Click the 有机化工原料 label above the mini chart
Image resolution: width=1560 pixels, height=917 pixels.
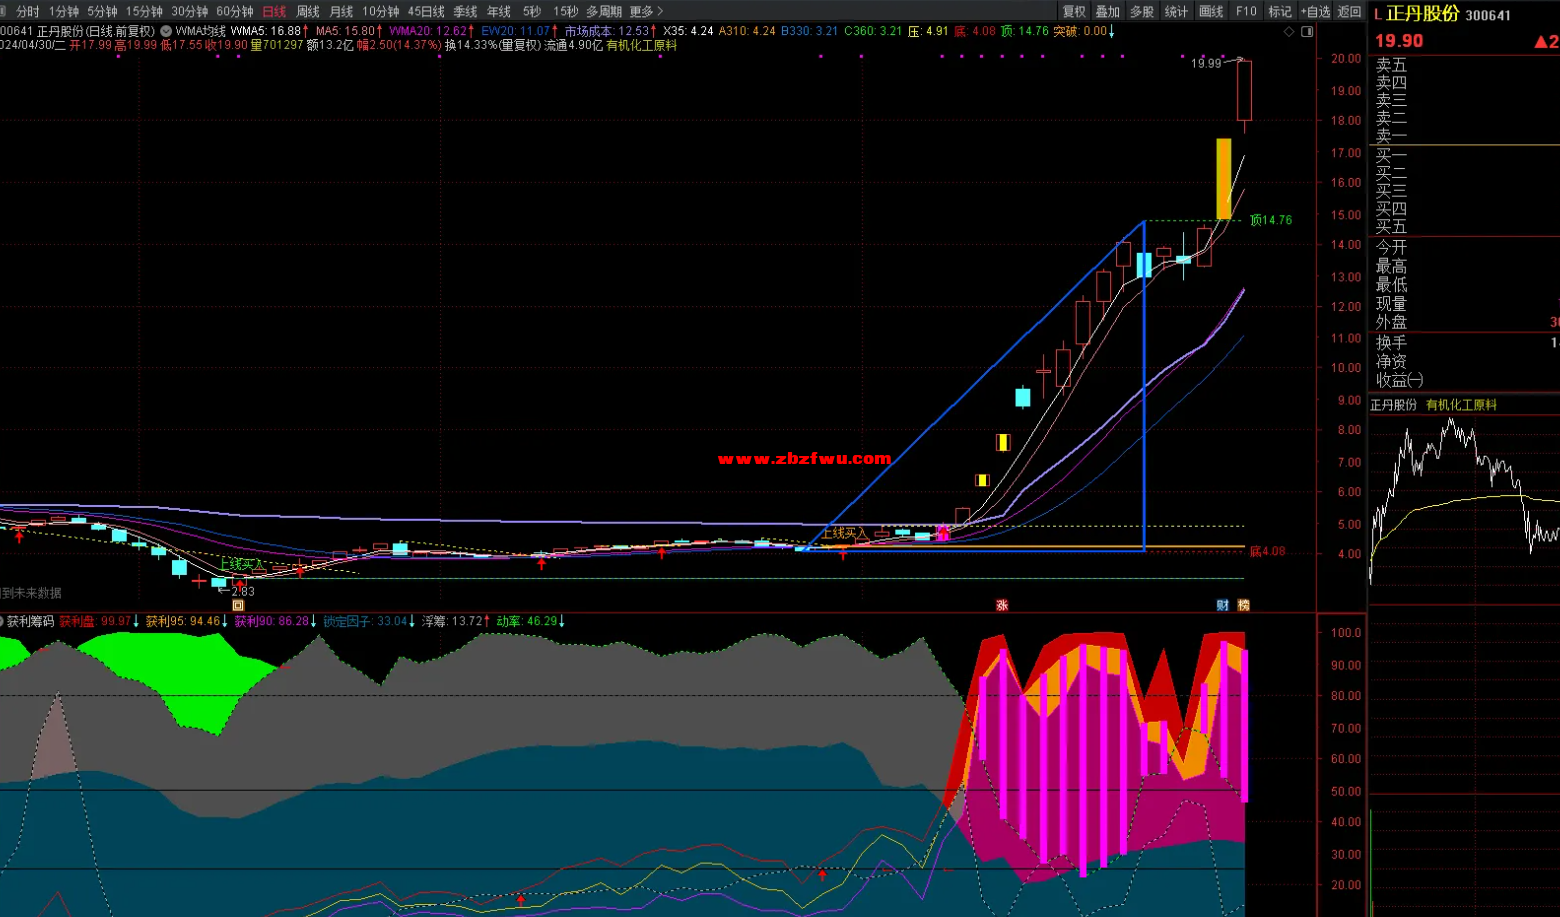(1461, 405)
